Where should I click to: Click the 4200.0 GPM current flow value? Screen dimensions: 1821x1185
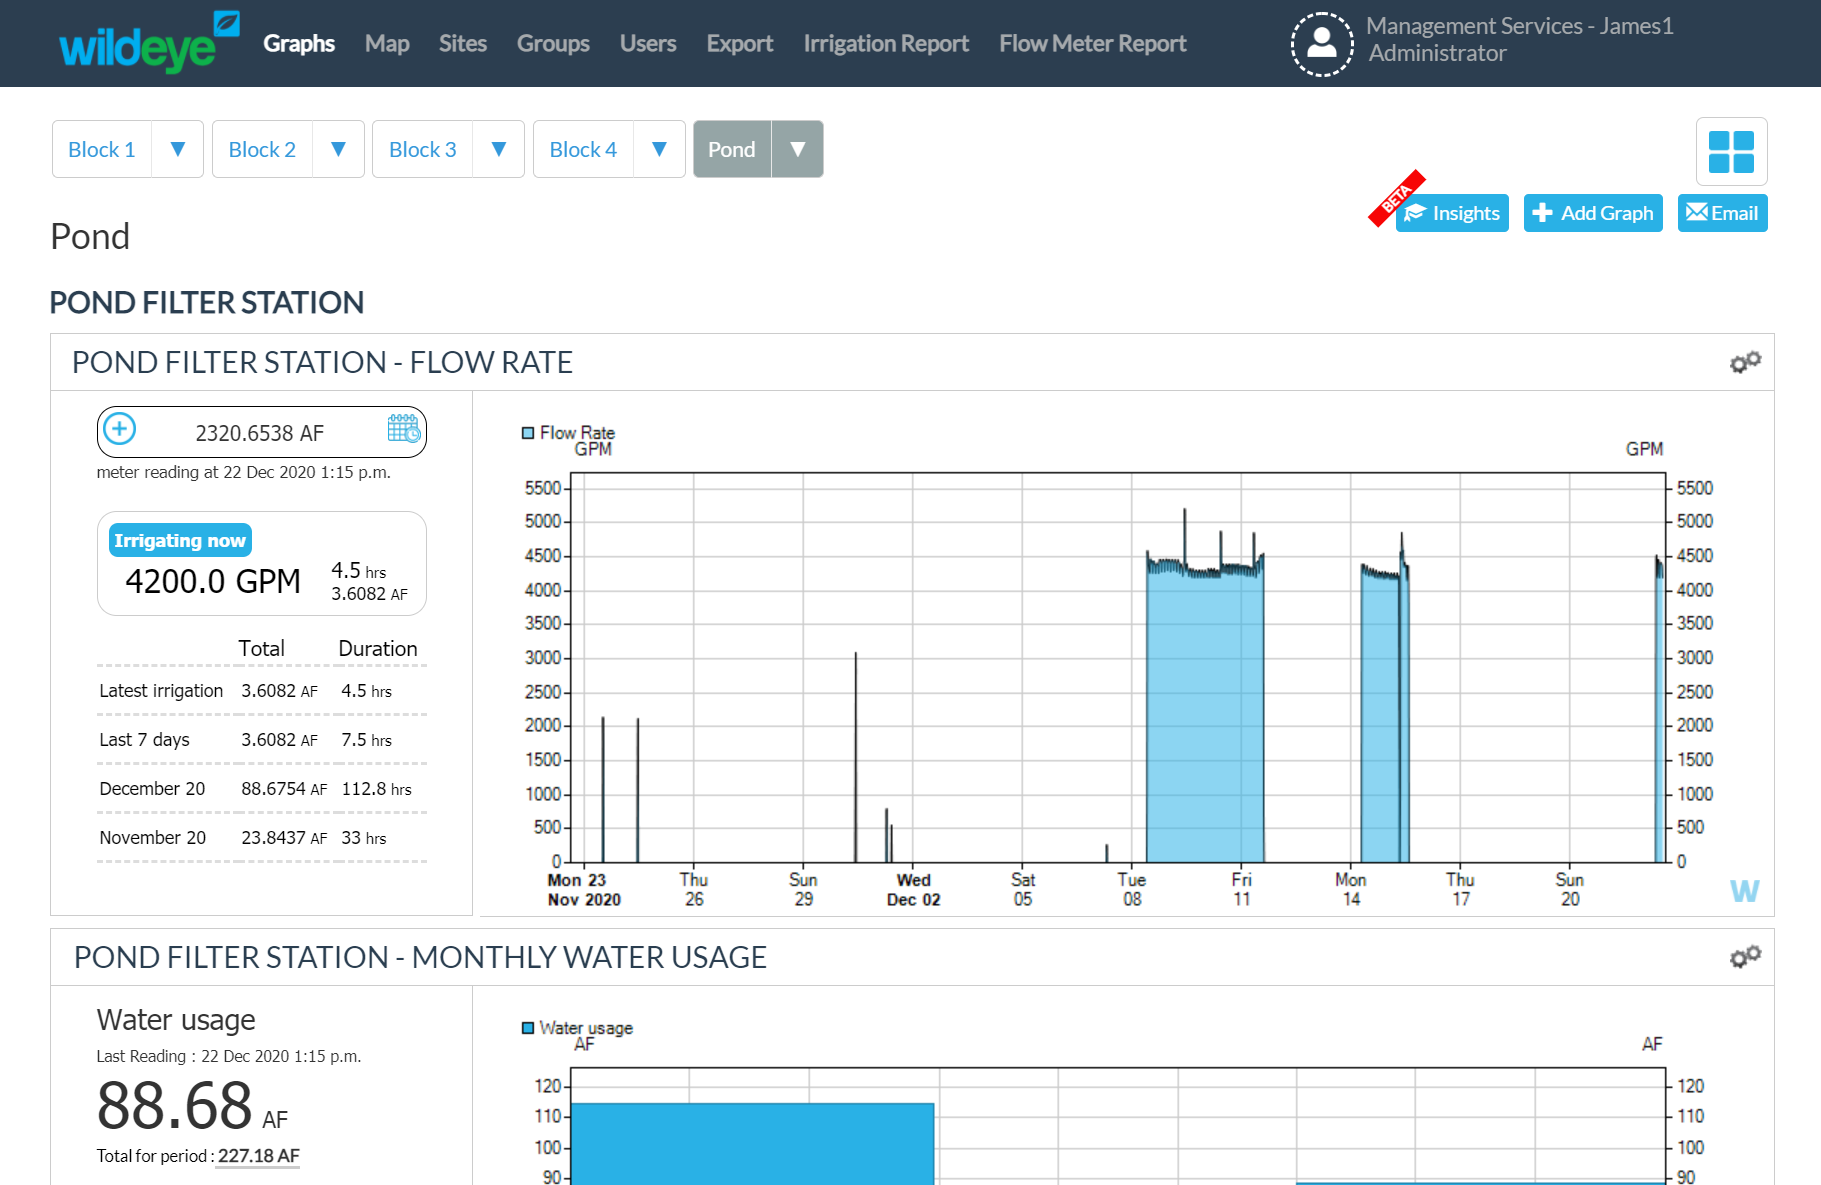point(213,581)
